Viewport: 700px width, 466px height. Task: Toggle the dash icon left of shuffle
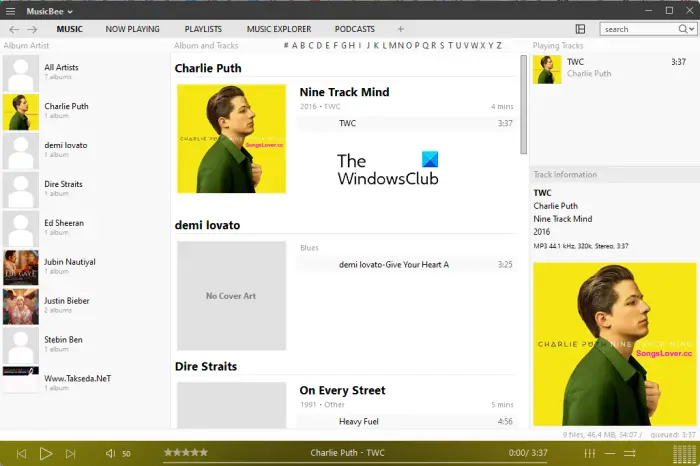point(610,454)
